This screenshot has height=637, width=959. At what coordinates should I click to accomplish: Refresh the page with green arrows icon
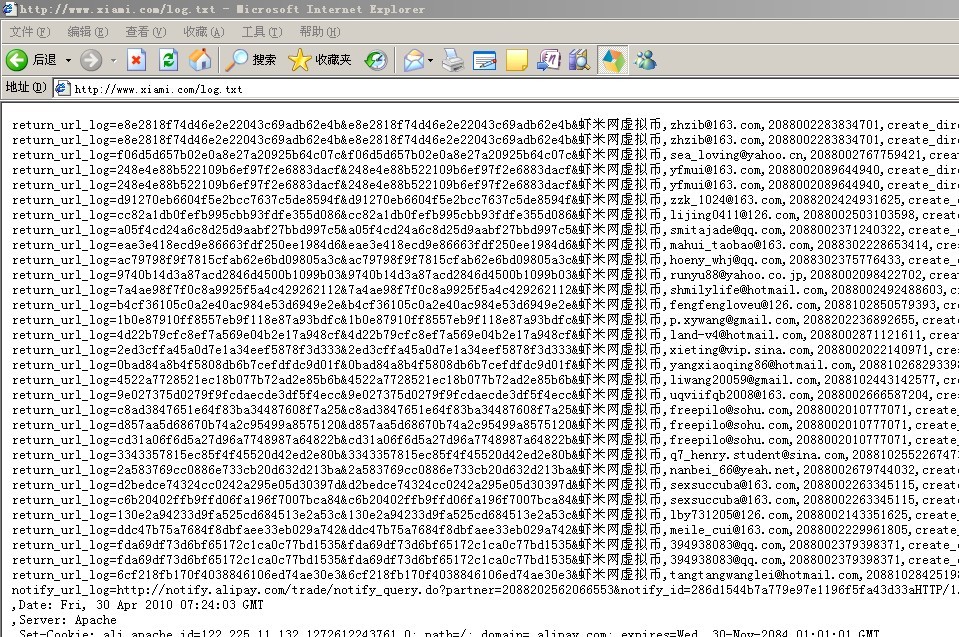[168, 60]
